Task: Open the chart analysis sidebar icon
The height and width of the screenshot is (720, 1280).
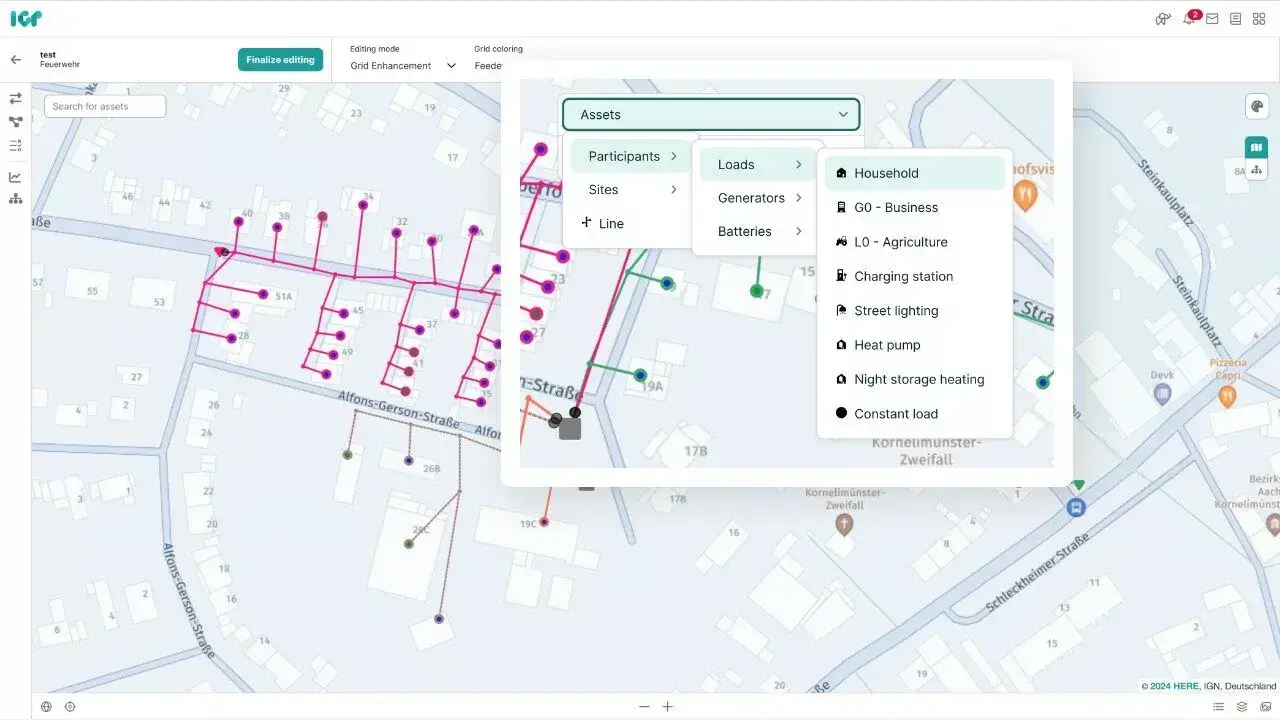Action: point(15,177)
